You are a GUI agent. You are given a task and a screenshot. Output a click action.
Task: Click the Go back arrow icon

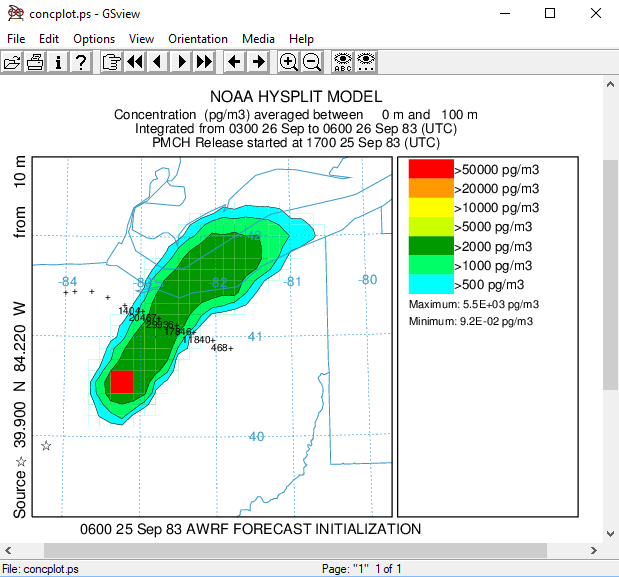[235, 62]
